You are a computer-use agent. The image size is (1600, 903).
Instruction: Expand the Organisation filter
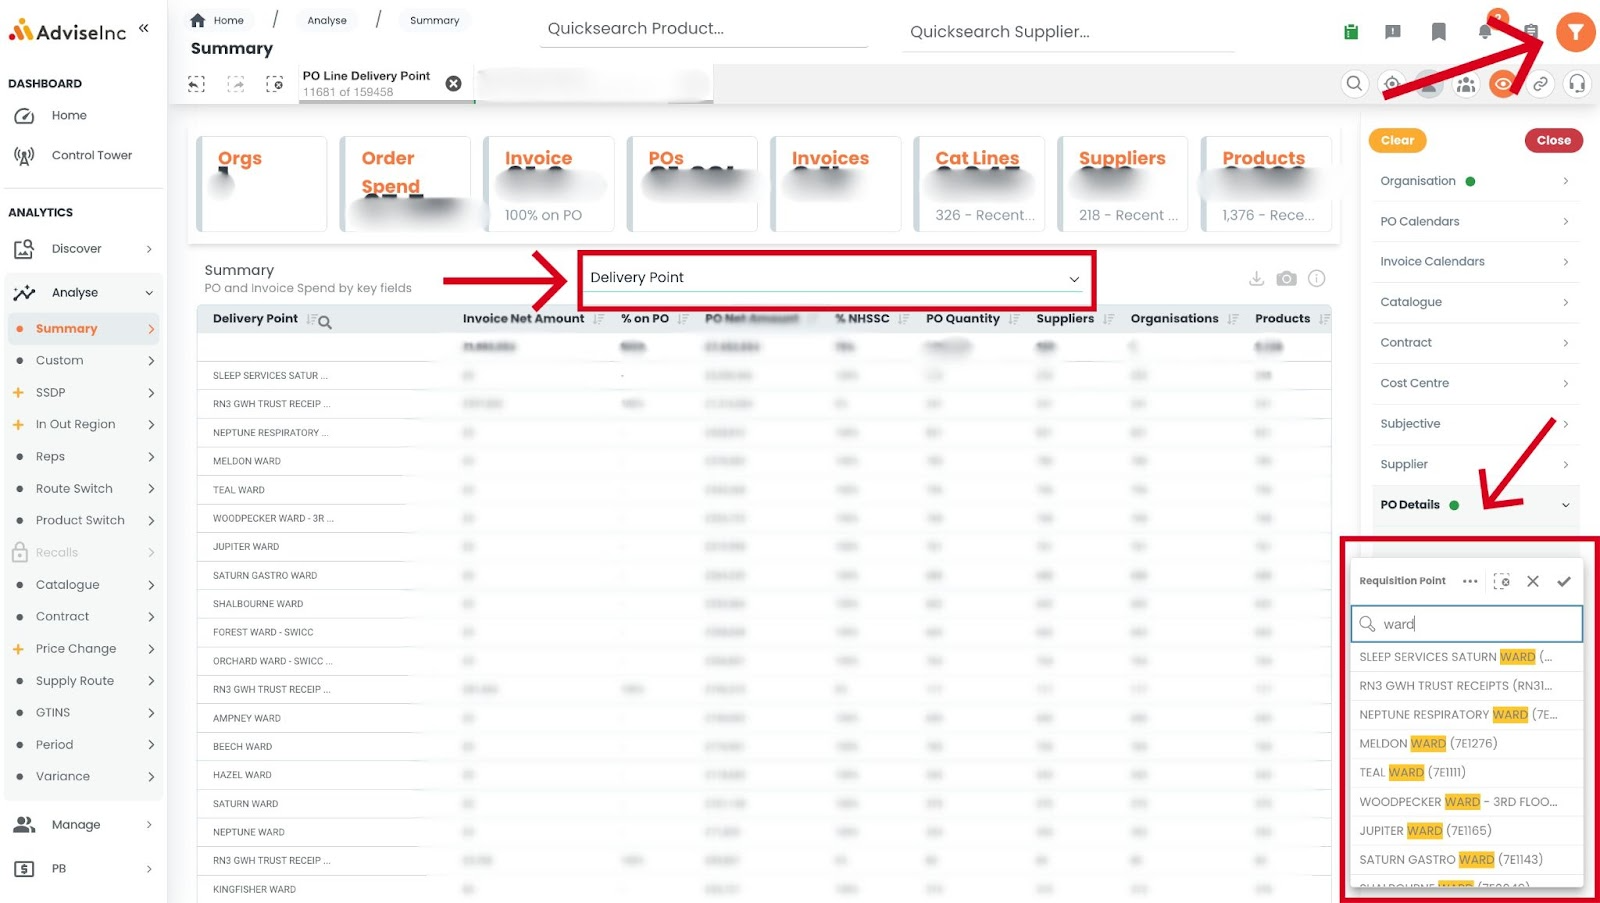1474,181
